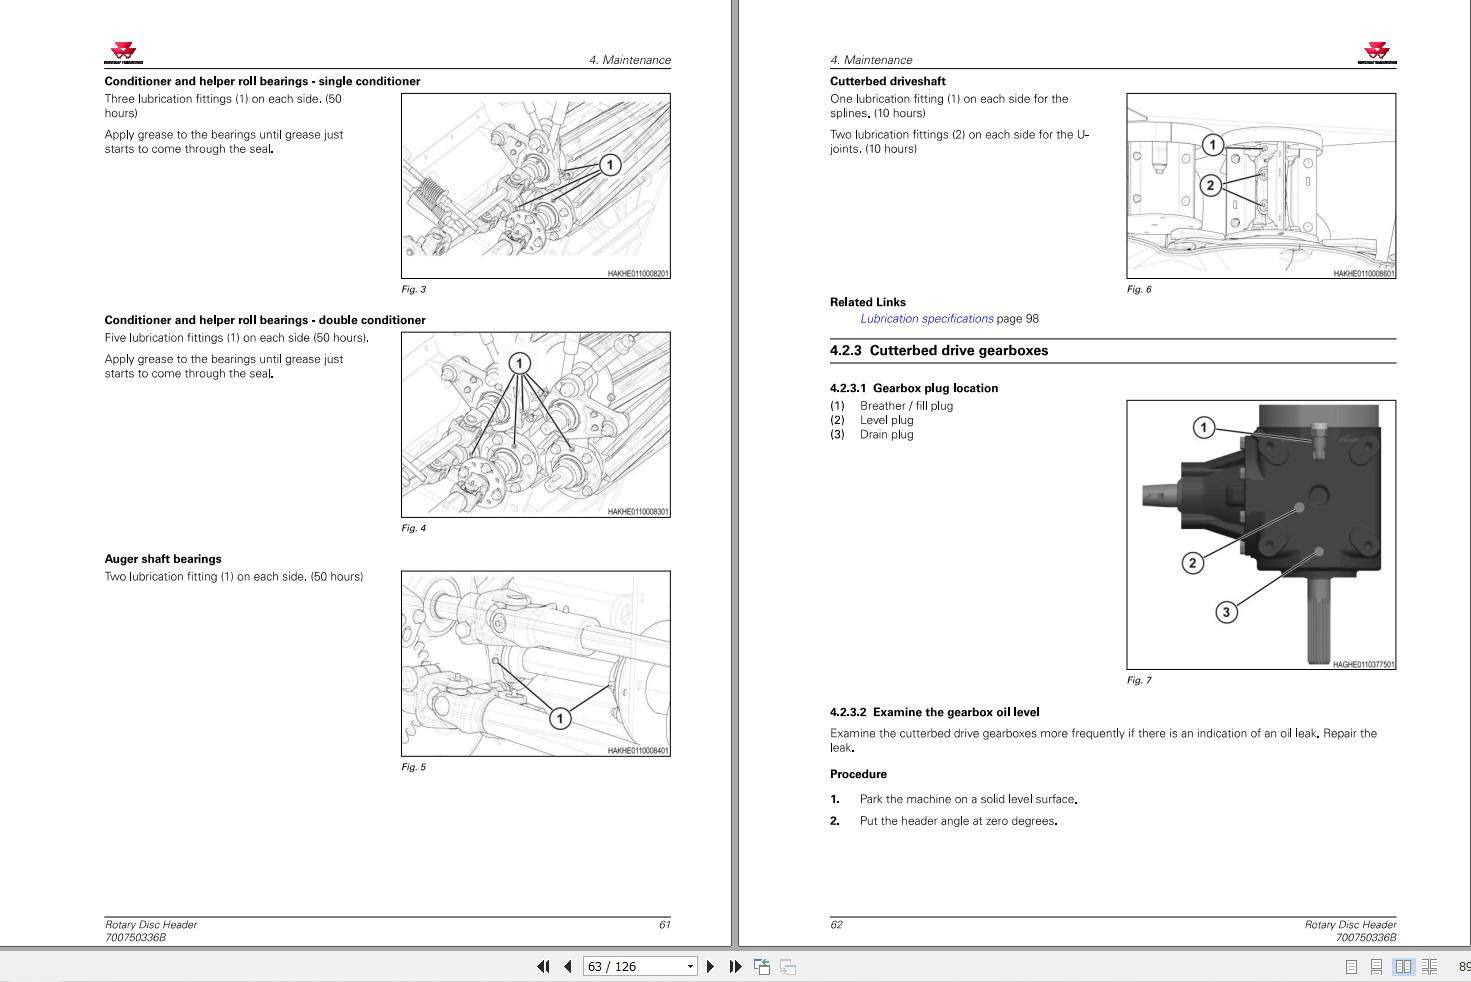Go to the next page
The width and height of the screenshot is (1471, 982).
click(710, 966)
